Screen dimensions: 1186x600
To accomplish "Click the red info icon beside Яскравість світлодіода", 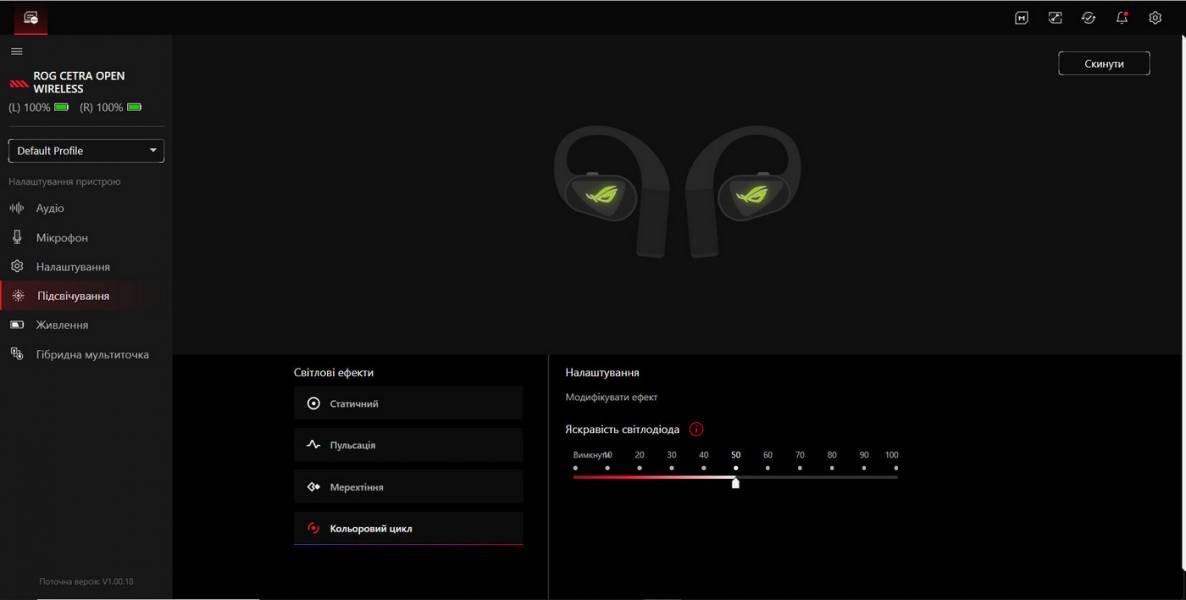I will click(x=697, y=428).
